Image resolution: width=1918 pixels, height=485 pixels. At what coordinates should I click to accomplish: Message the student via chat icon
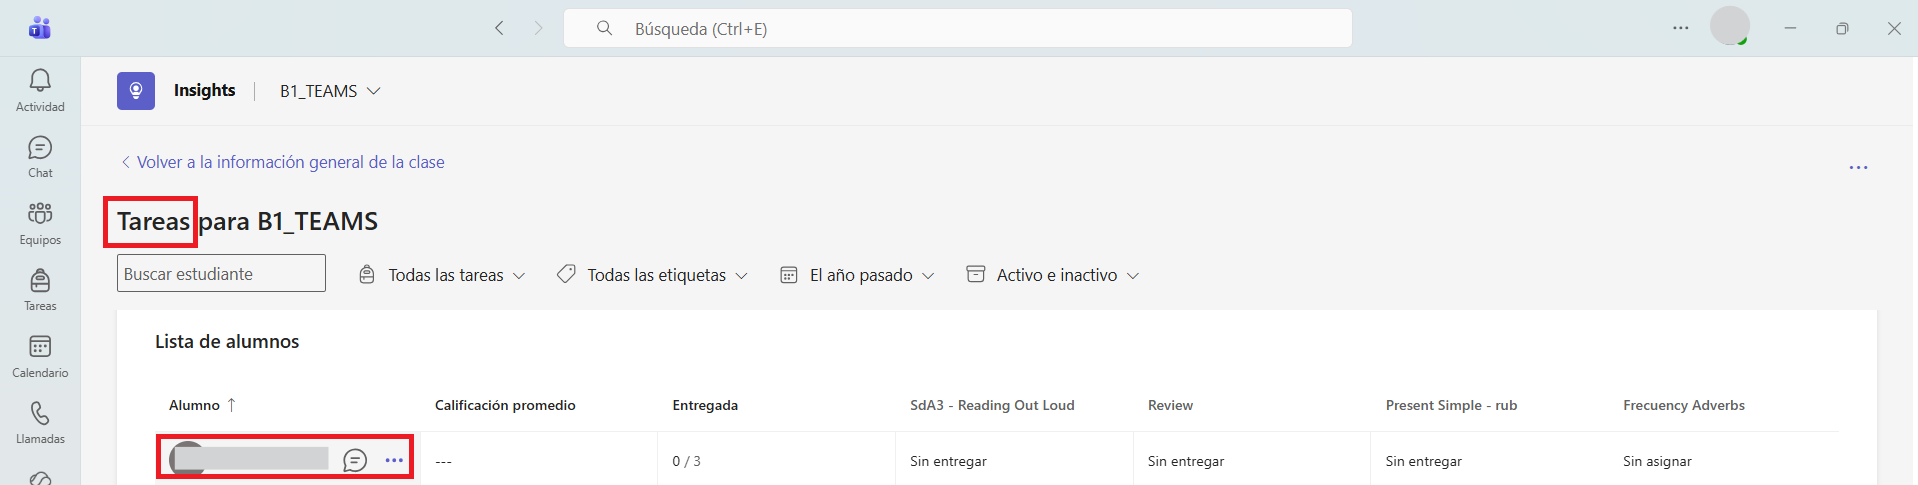tap(355, 460)
